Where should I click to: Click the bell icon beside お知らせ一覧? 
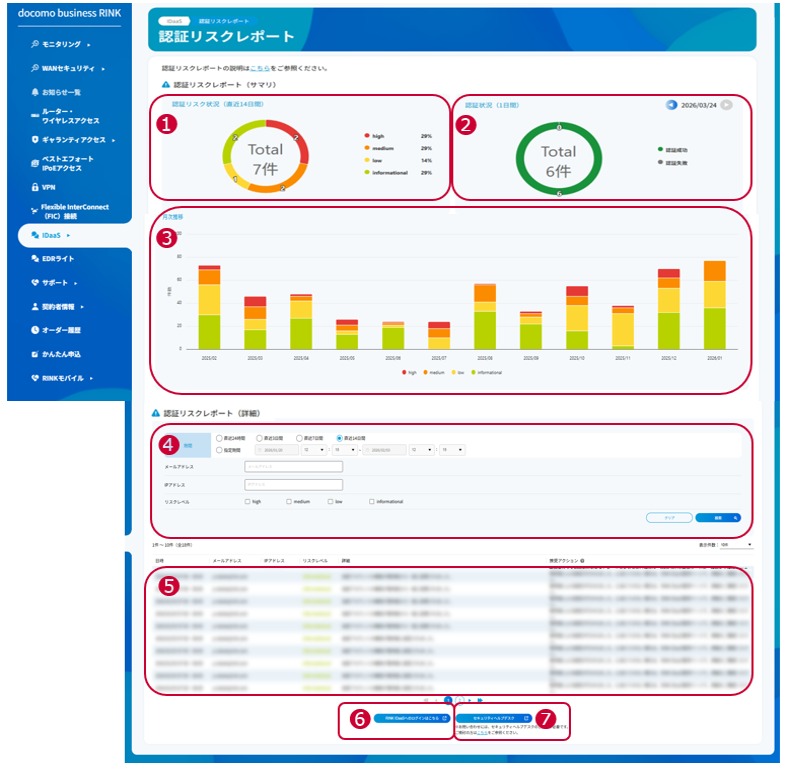[35, 92]
